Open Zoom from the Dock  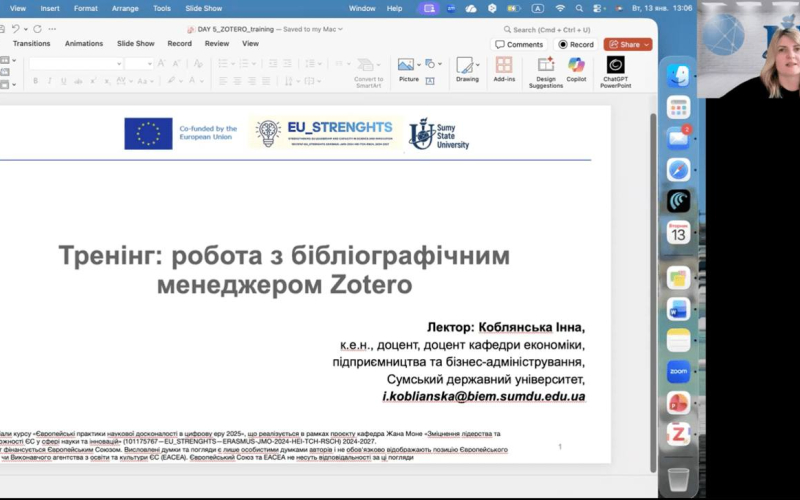[x=678, y=371]
